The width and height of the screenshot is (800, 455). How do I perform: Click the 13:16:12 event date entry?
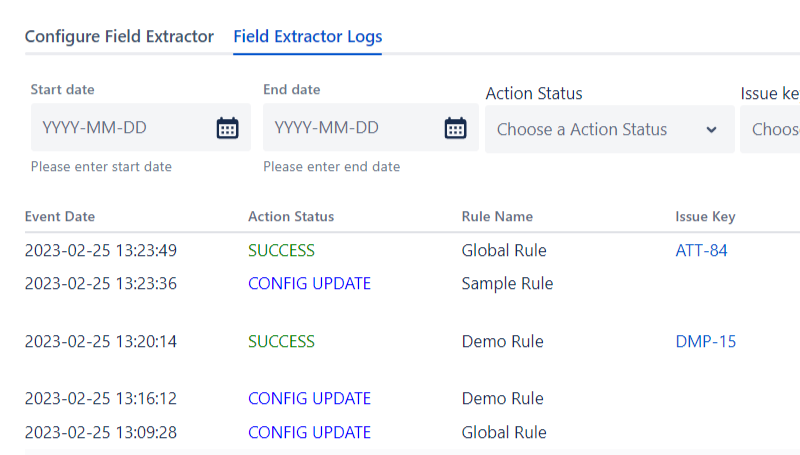click(100, 399)
